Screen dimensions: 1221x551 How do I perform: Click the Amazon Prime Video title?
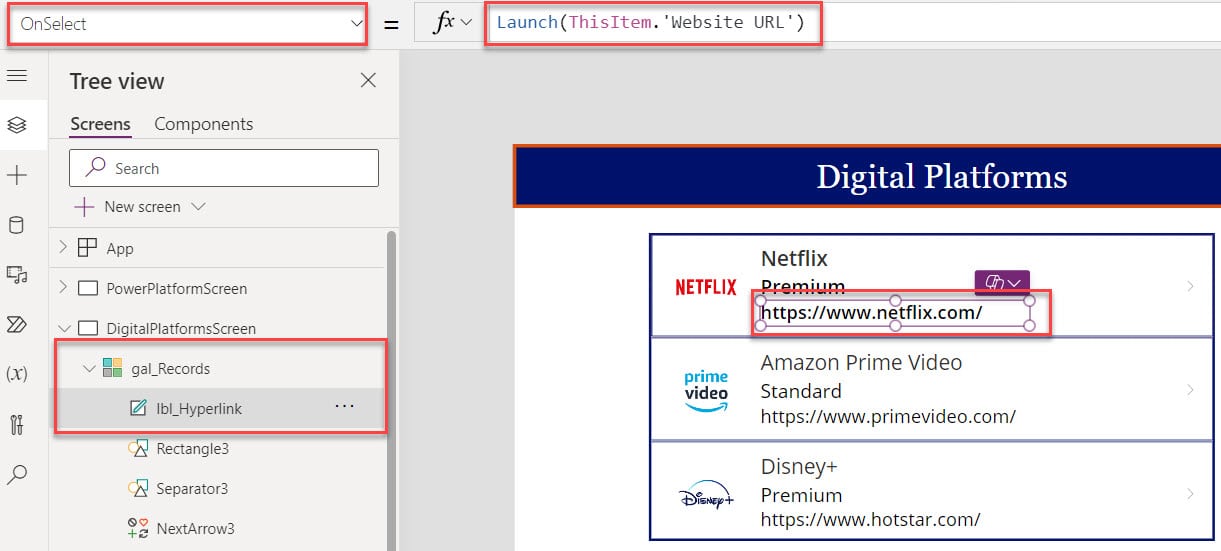tap(861, 363)
